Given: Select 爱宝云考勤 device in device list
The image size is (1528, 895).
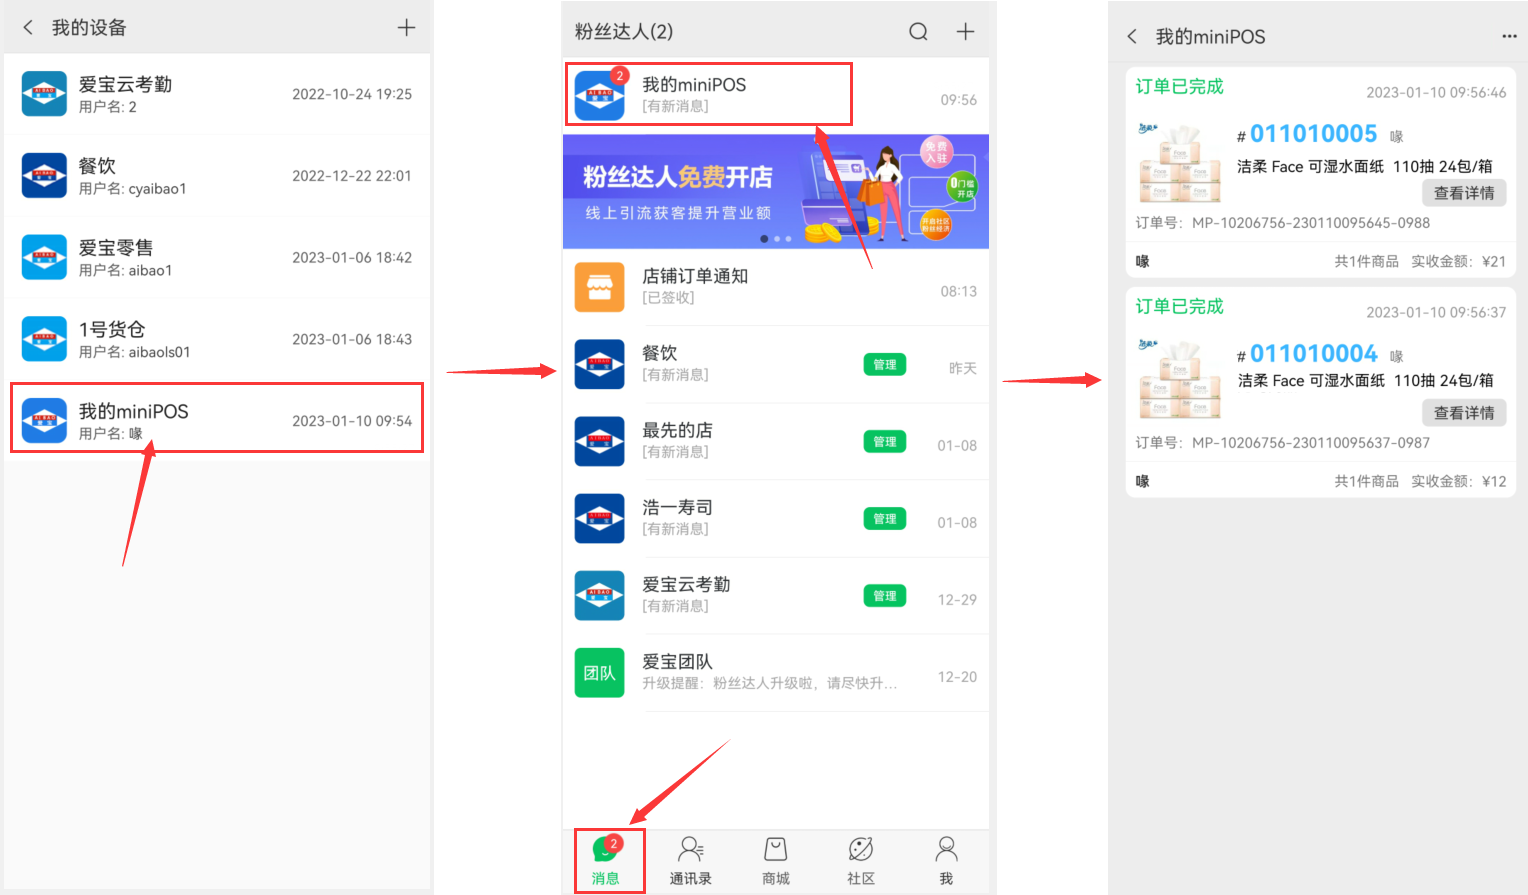Looking at the screenshot, I should pos(216,94).
